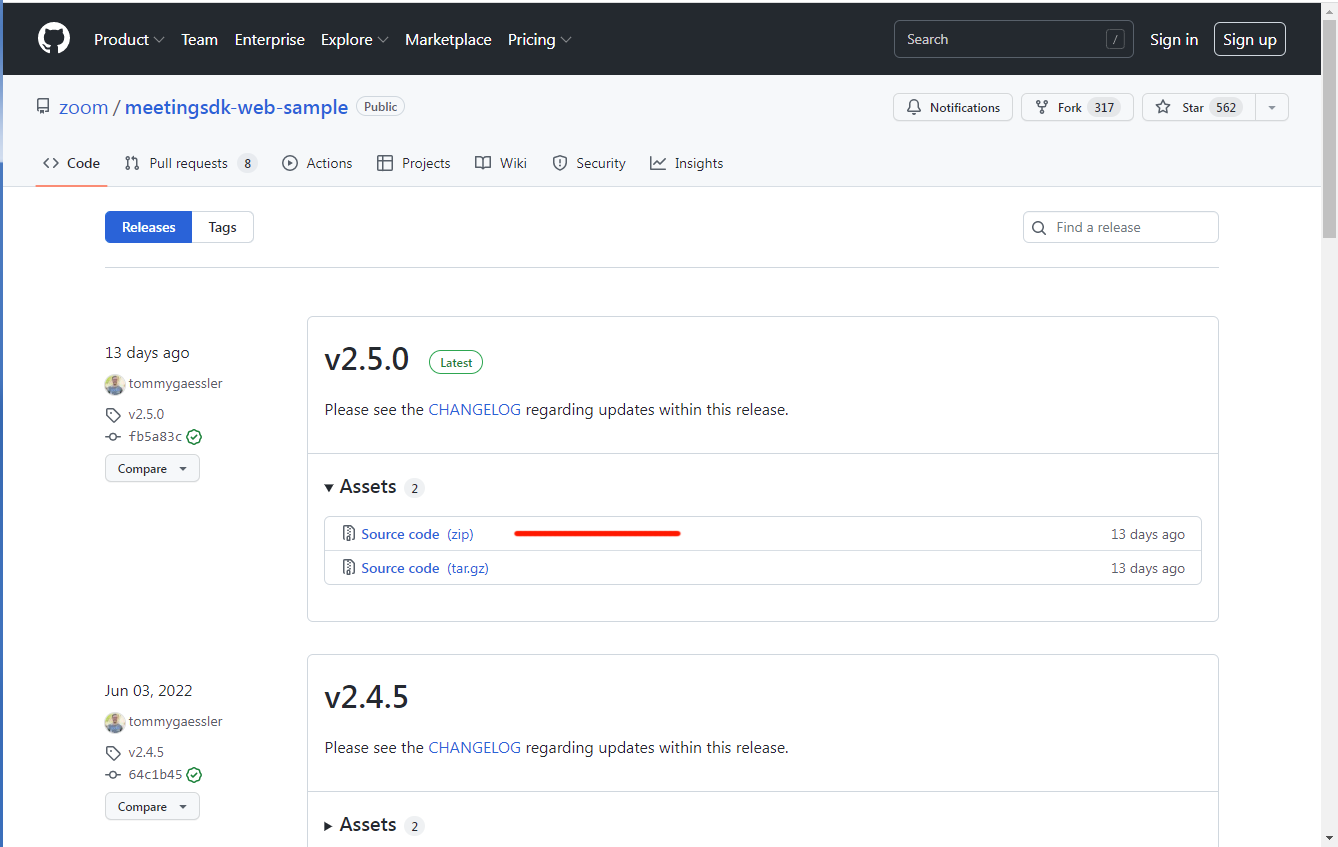
Task: Click the commit icon next to 64c1b45
Action: tap(113, 775)
